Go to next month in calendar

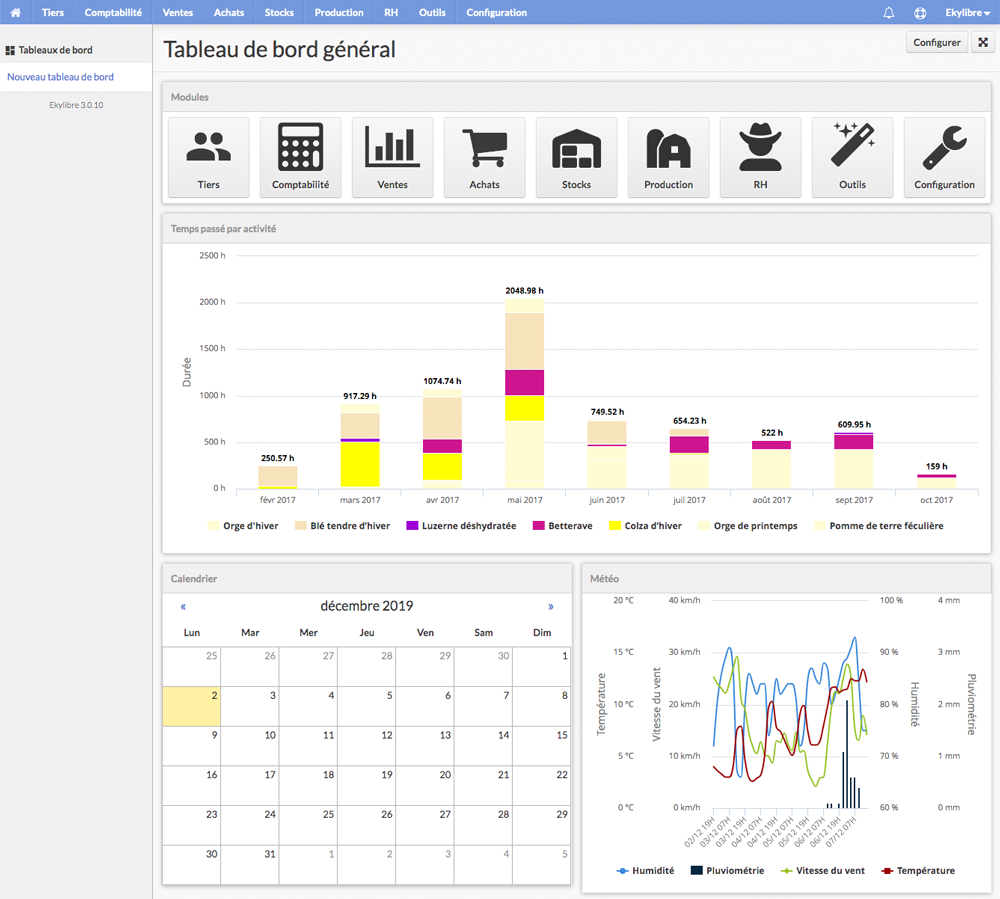(x=551, y=606)
